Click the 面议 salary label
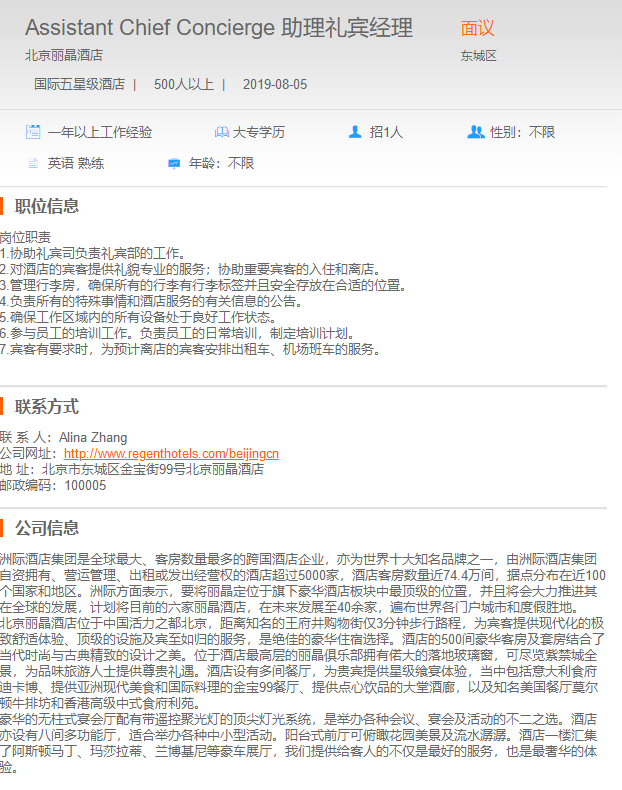The height and width of the screenshot is (790, 622). click(x=478, y=29)
